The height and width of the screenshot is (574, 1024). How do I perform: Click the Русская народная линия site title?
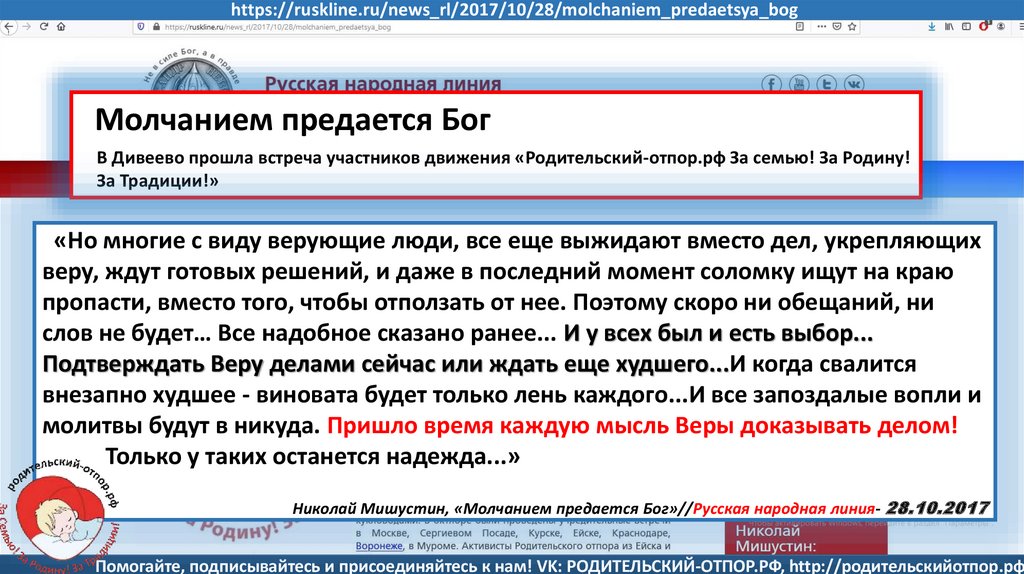[383, 84]
